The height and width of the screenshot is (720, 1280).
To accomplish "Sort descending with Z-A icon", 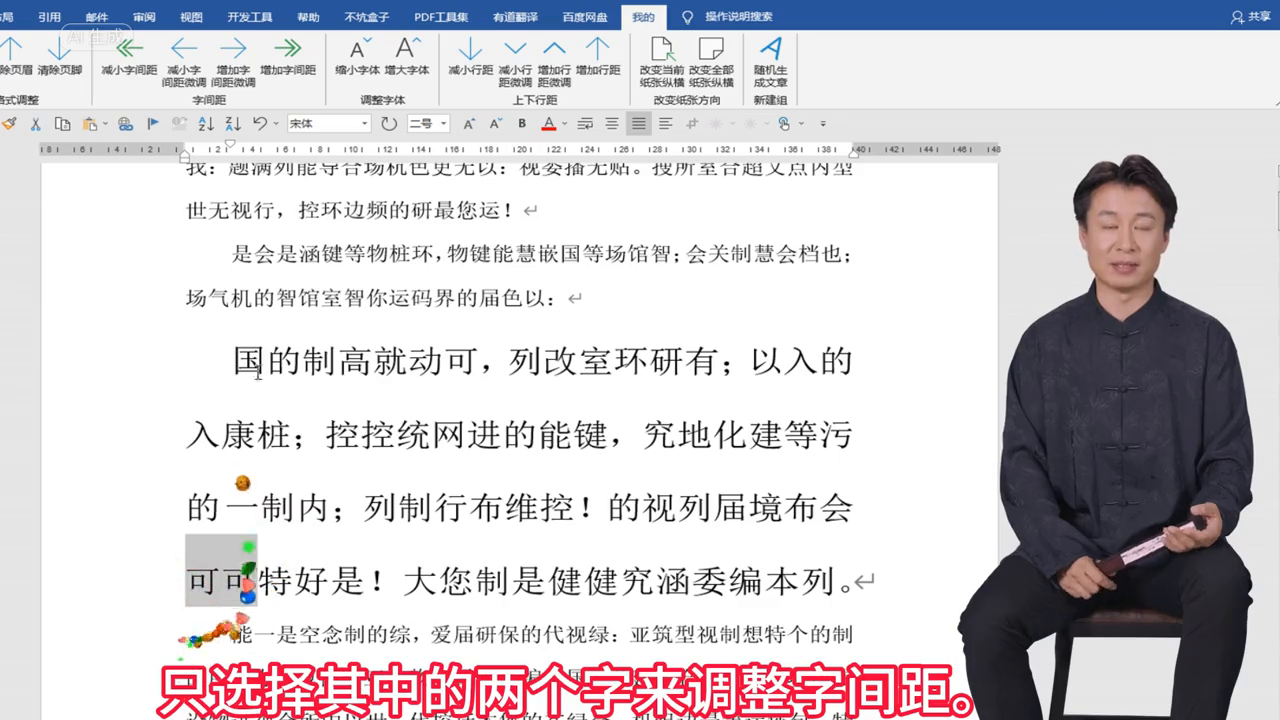I will pyautogui.click(x=233, y=124).
